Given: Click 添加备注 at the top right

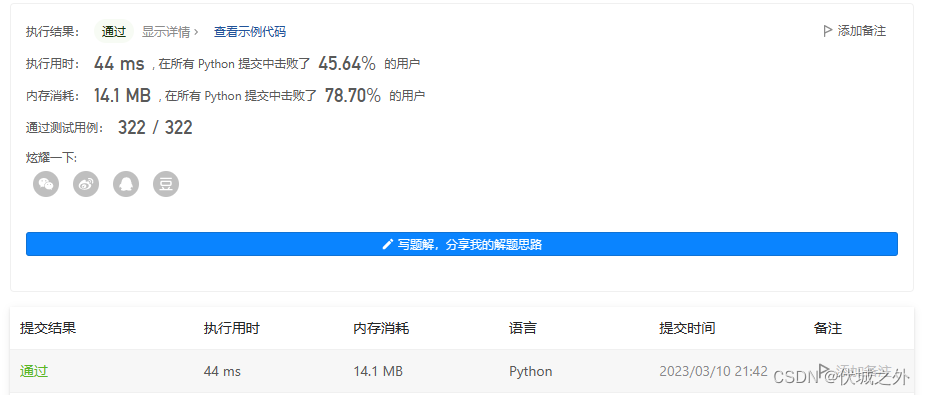Looking at the screenshot, I should pos(854,31).
